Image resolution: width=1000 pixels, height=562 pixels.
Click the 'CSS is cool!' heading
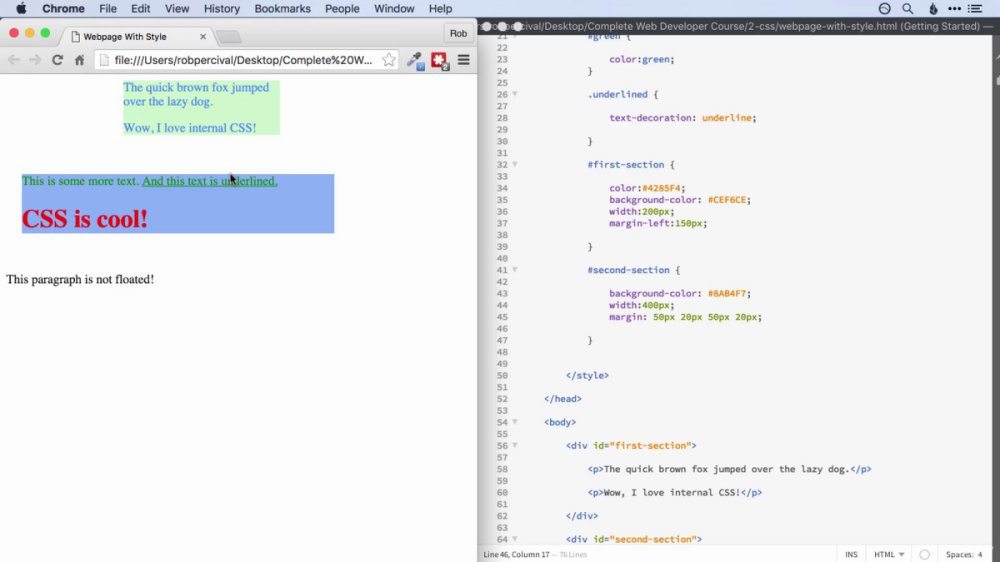(x=84, y=219)
